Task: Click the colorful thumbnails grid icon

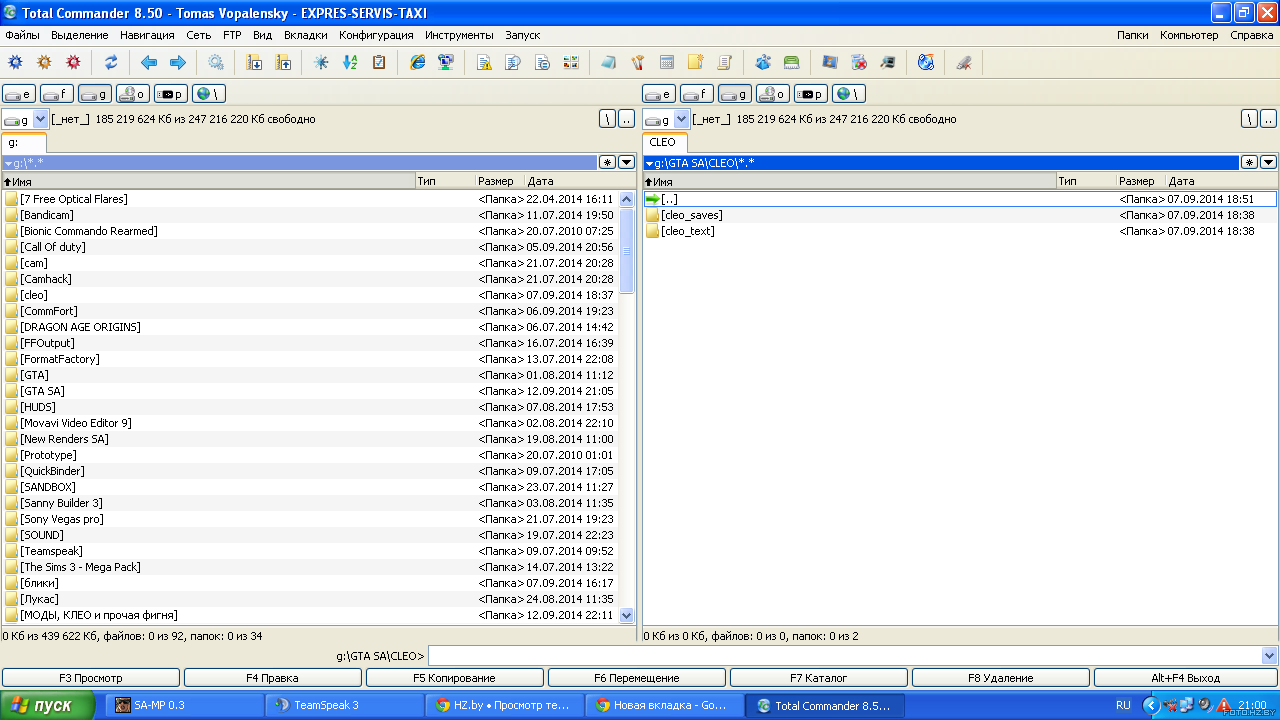Action: click(571, 62)
